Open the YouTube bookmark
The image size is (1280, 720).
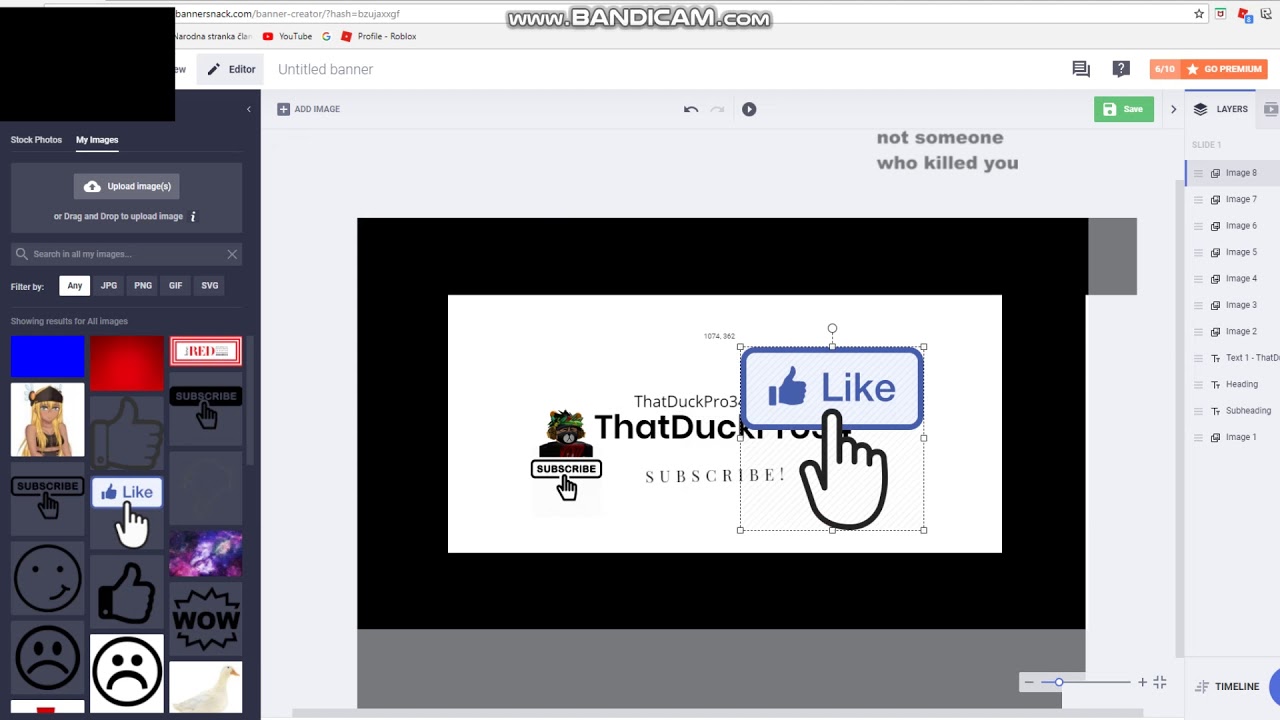pos(287,36)
